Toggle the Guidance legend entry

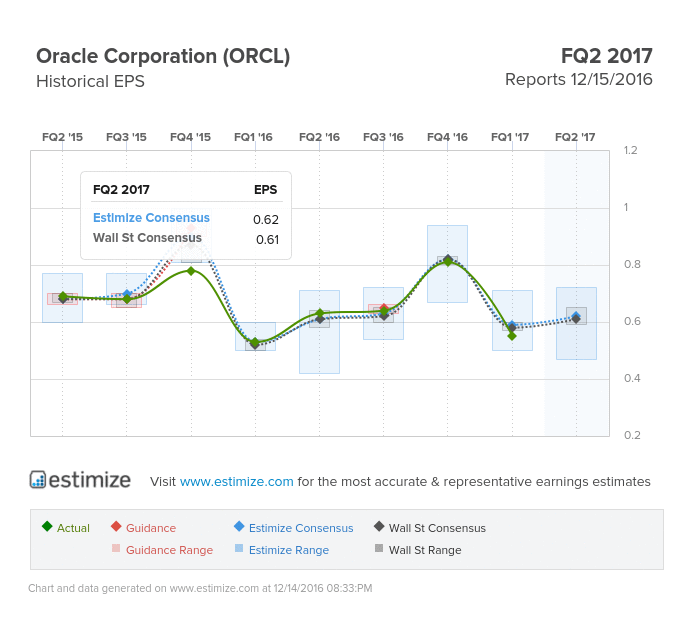(143, 527)
